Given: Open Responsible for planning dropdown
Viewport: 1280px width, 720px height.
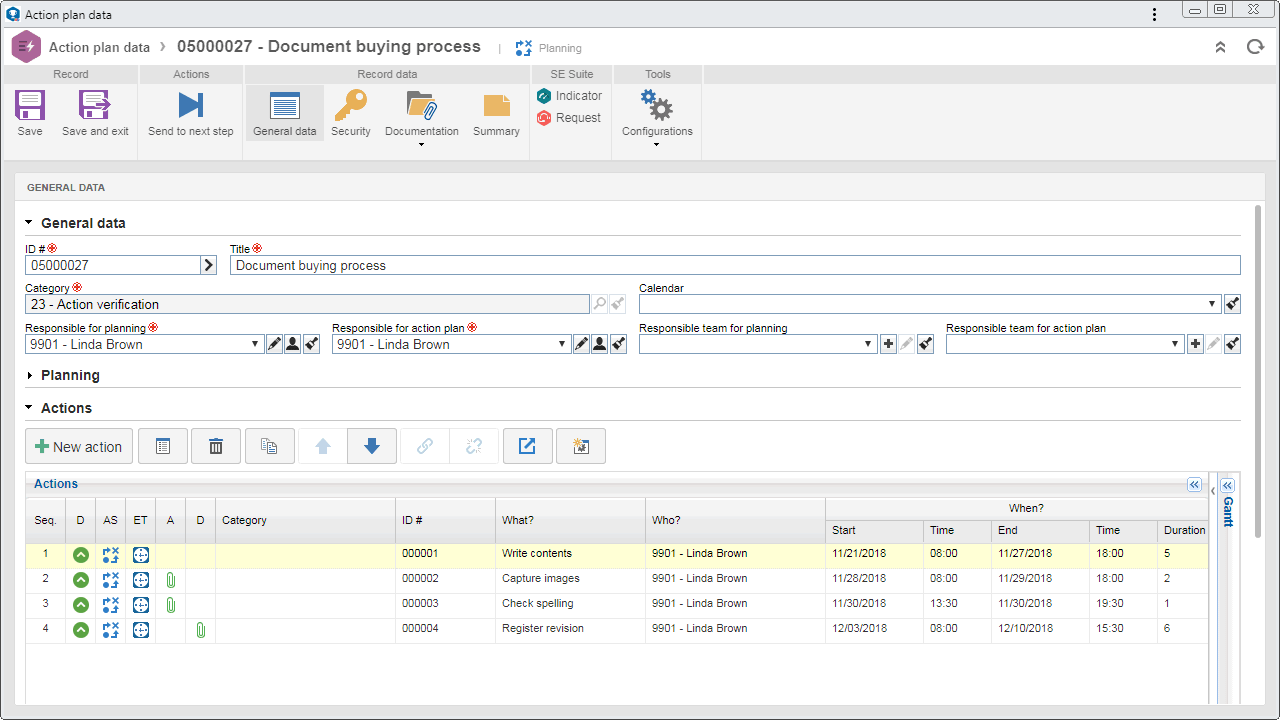Looking at the screenshot, I should pos(256,344).
